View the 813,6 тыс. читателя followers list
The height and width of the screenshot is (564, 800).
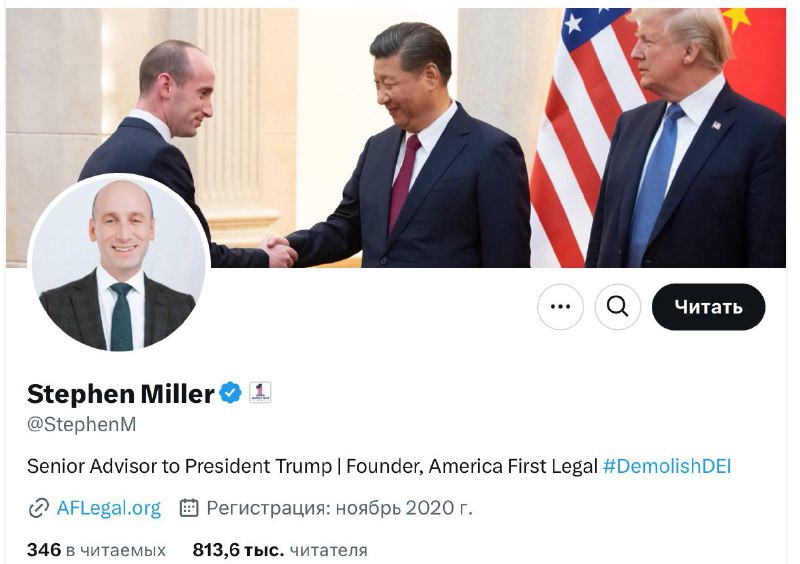[280, 550]
